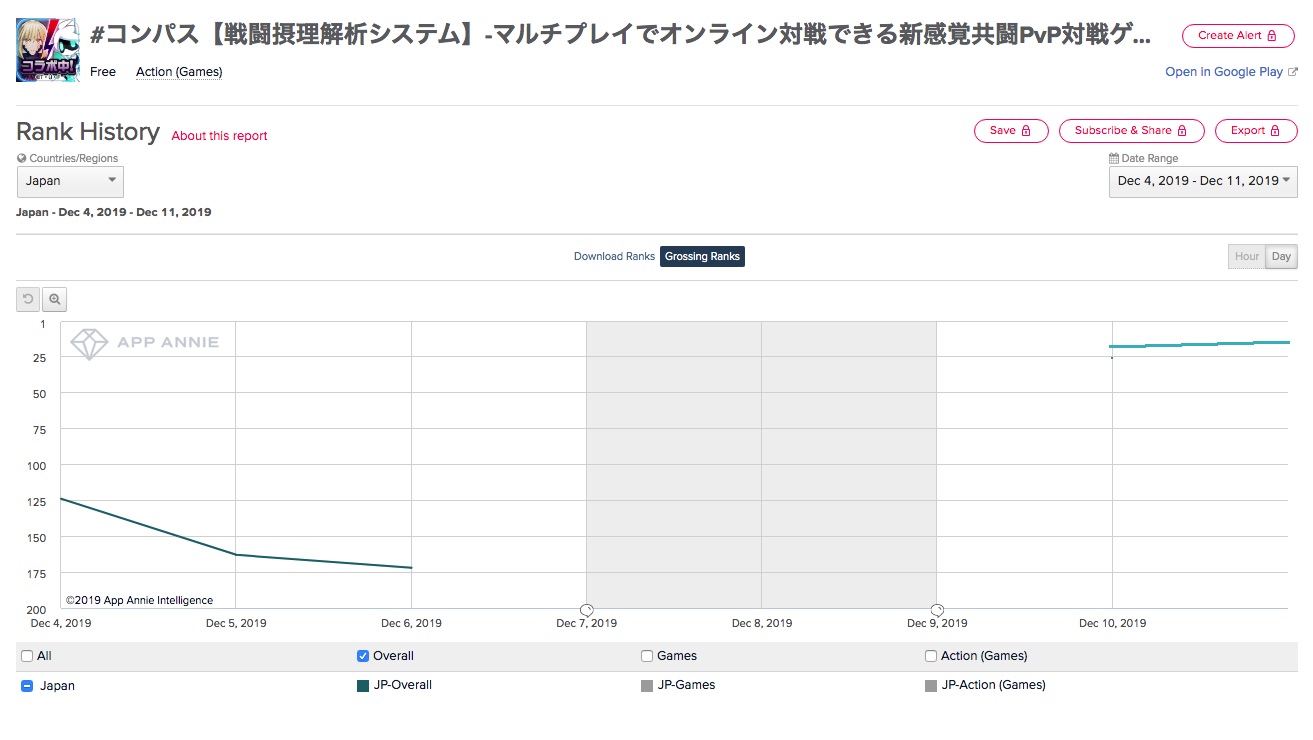1313x740 pixels.
Task: Open the Date Range dropdown
Action: [1203, 181]
